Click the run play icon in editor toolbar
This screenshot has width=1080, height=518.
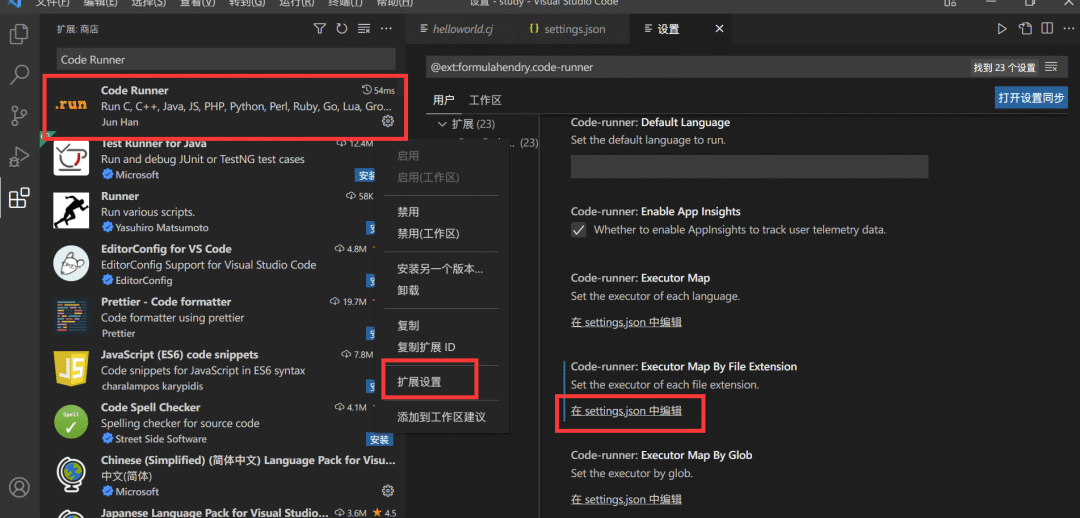pos(1002,29)
